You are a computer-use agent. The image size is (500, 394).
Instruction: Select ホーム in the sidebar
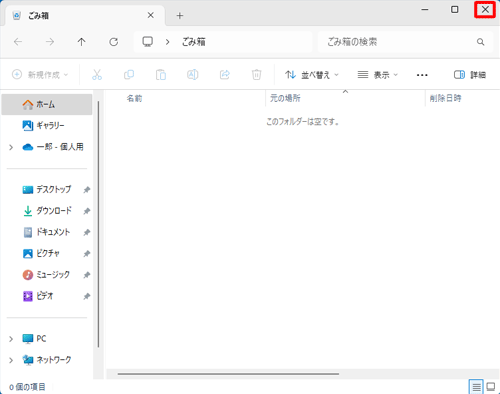pos(47,104)
